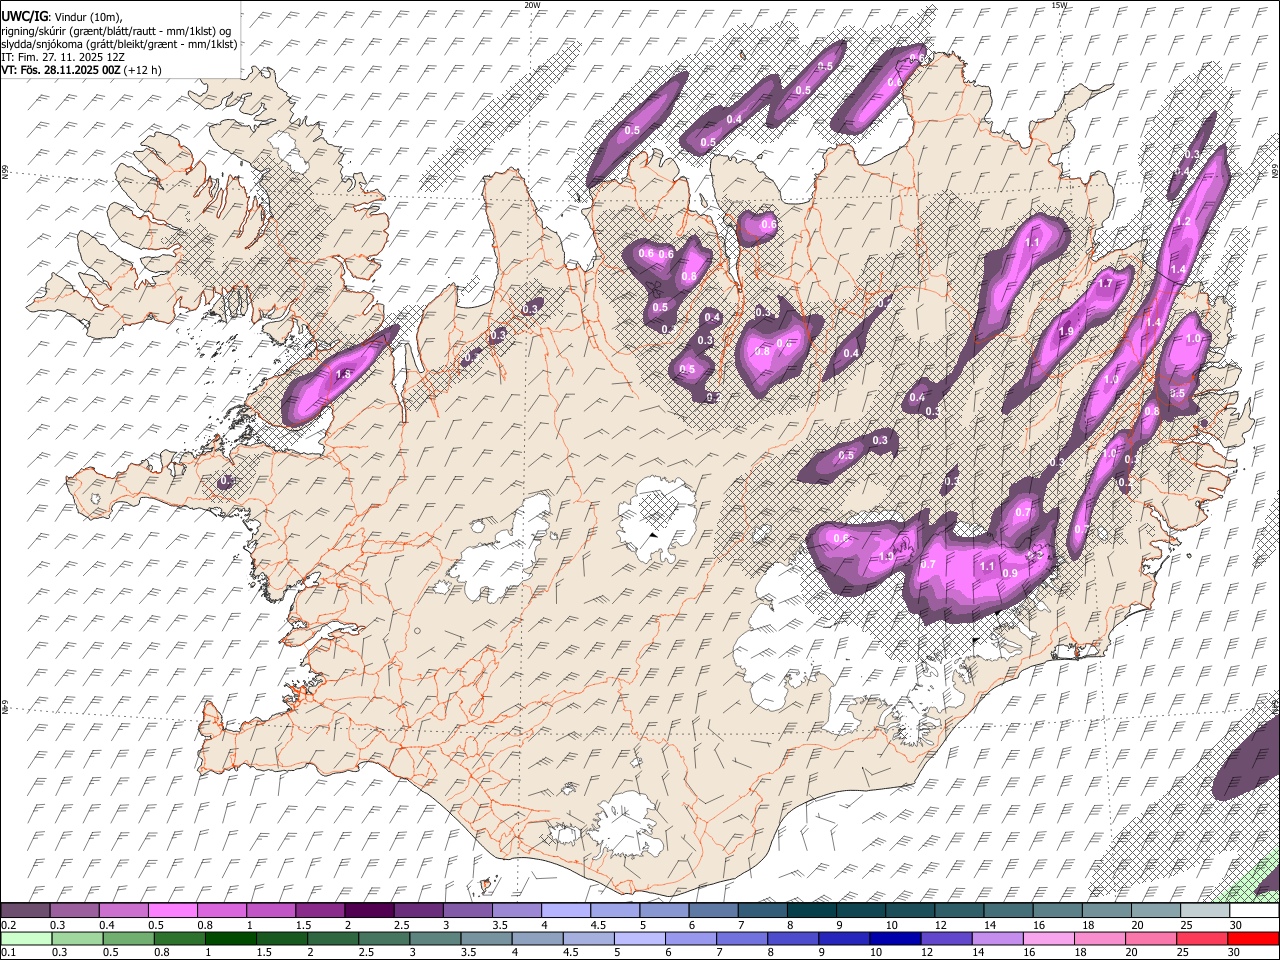Click the light grey 25–30 snow swatch
The height and width of the screenshot is (960, 1280).
(x=1206, y=911)
